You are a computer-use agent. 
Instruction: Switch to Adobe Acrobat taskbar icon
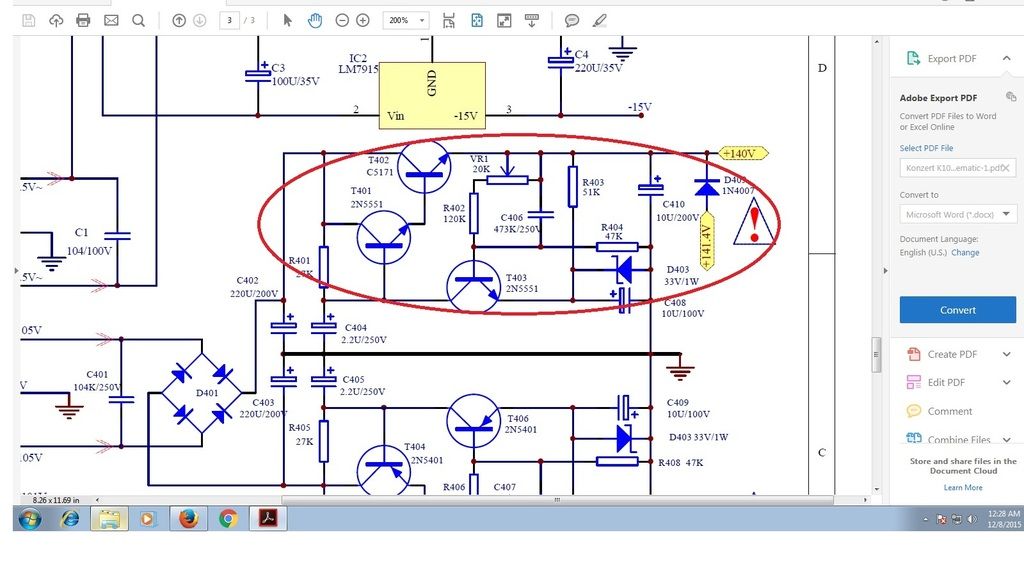pos(268,519)
